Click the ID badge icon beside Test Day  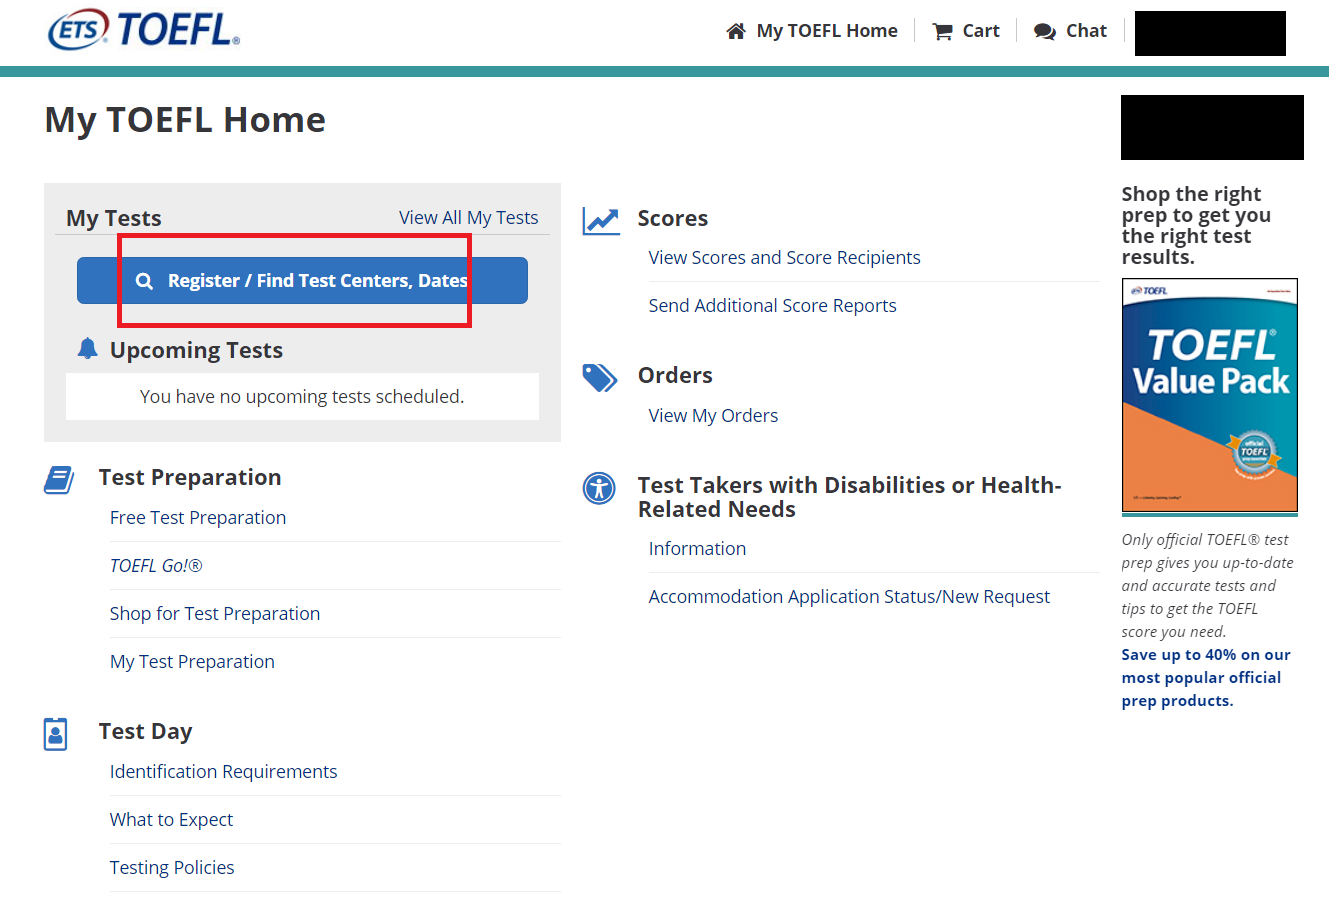(x=56, y=734)
